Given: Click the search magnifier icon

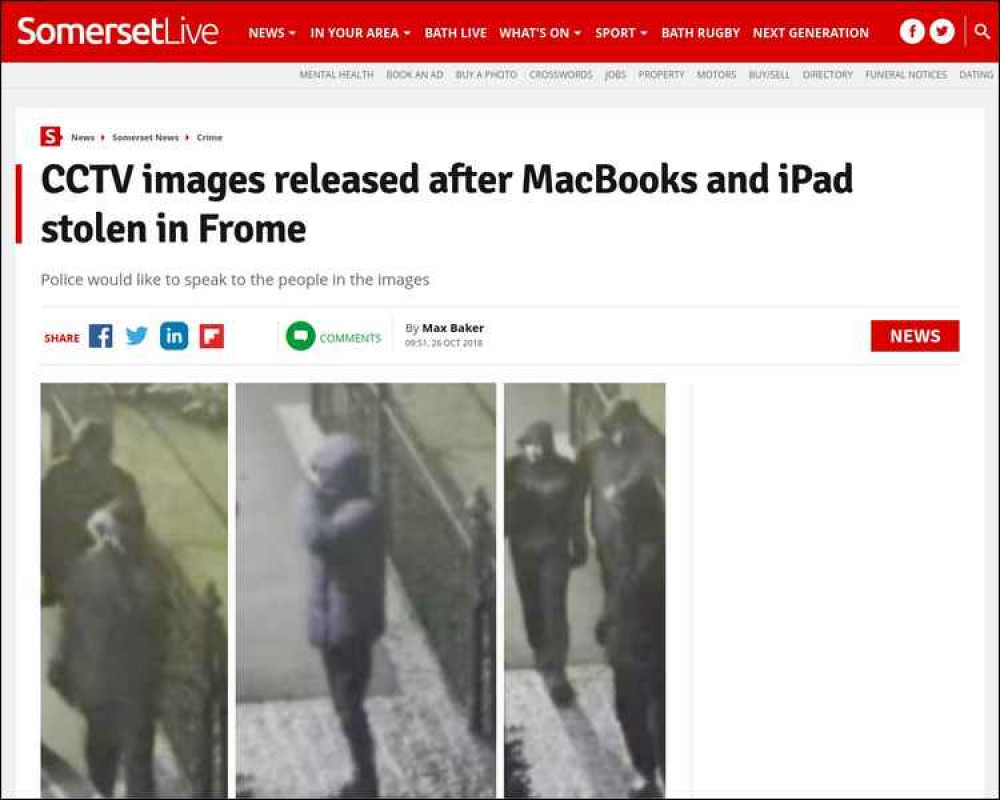Looking at the screenshot, I should 983,31.
